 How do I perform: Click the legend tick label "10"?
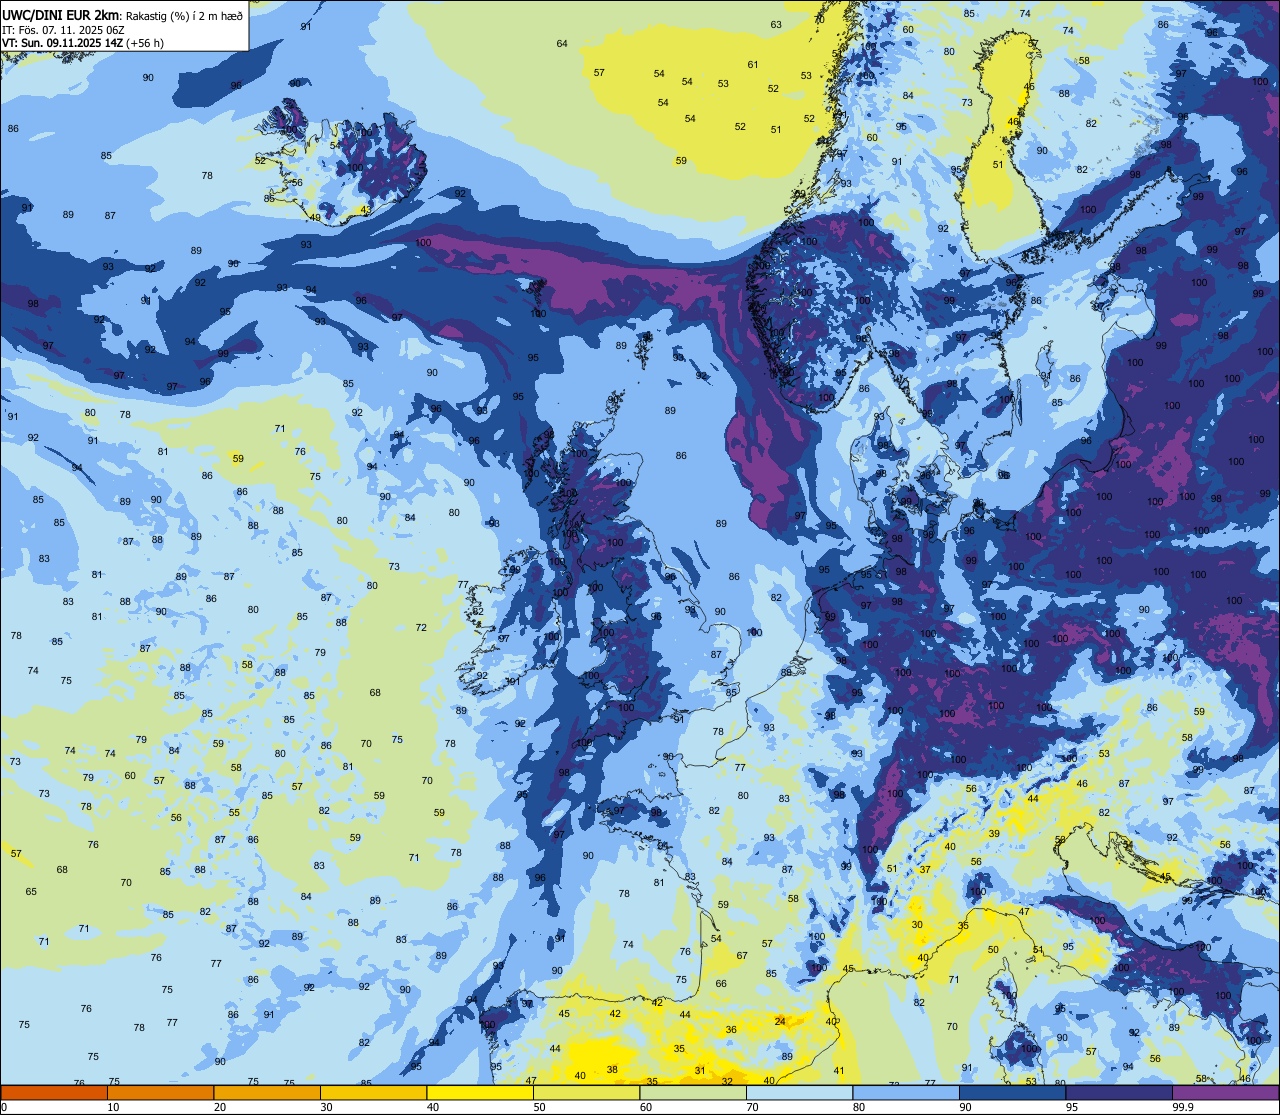tap(113, 1107)
